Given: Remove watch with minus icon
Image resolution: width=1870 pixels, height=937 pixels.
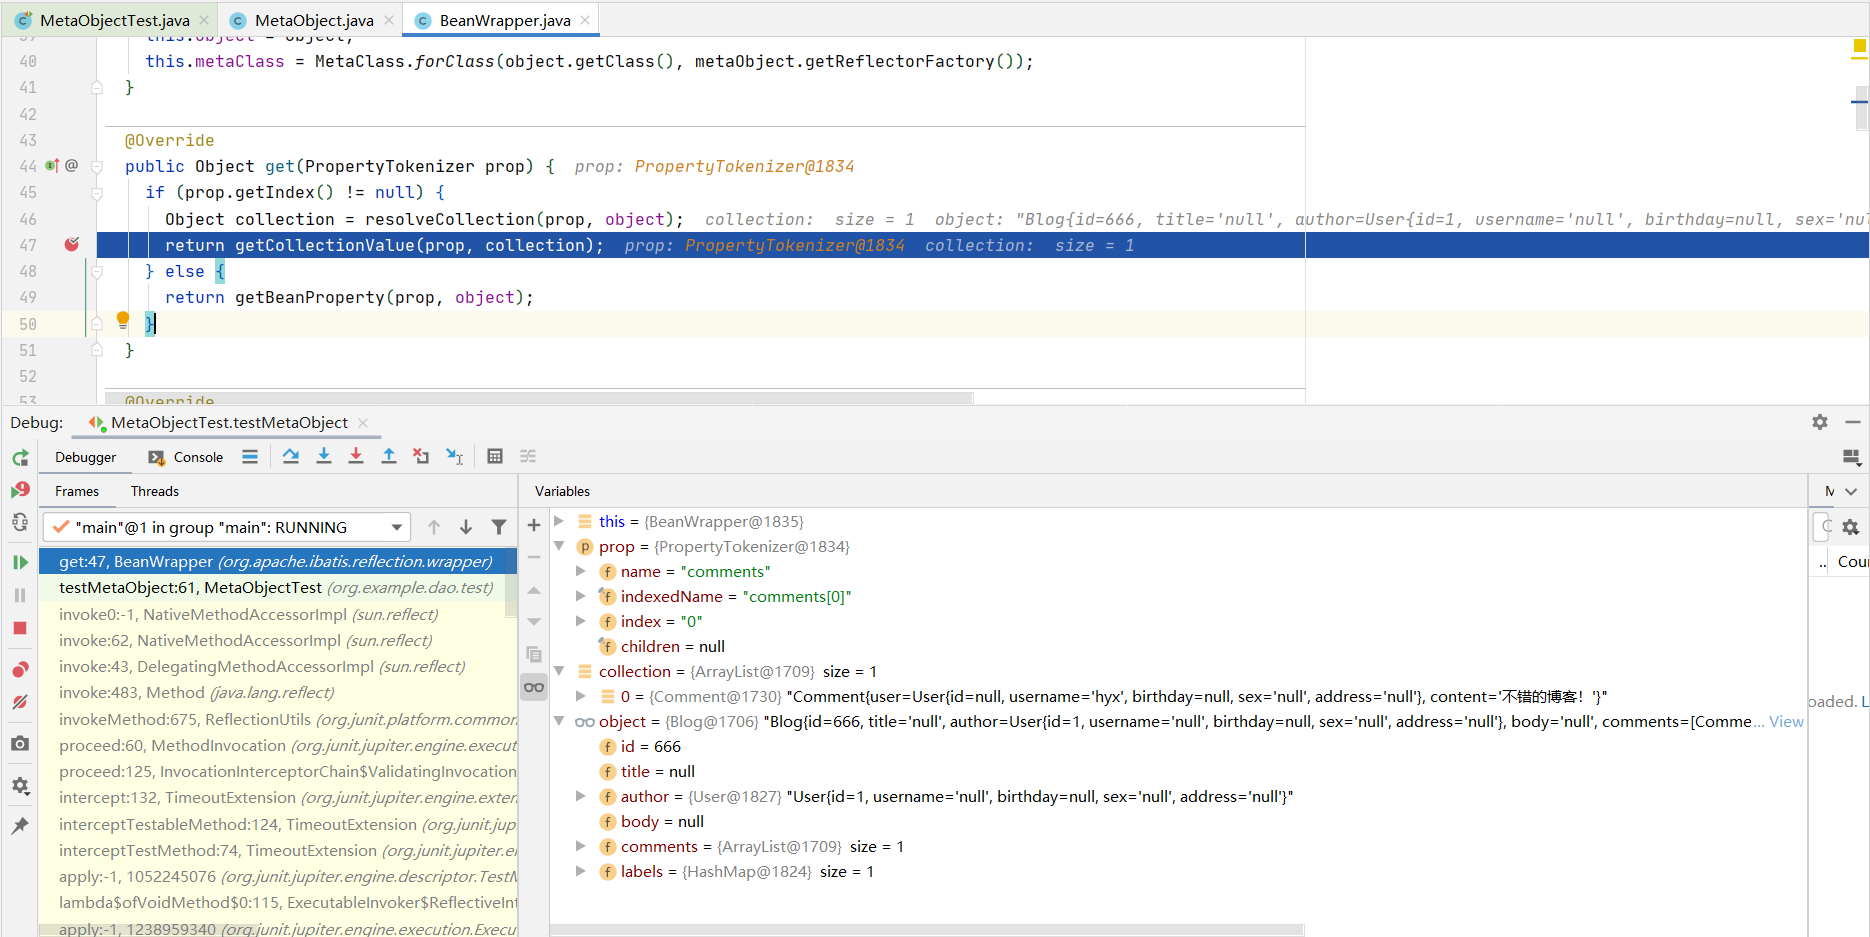Looking at the screenshot, I should tap(534, 557).
